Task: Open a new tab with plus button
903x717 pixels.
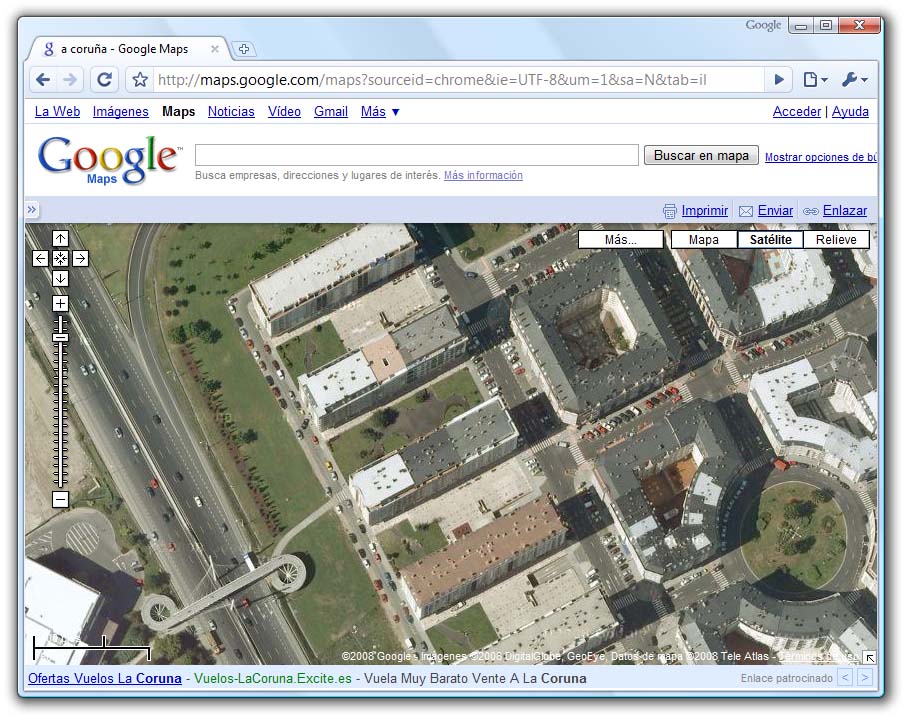Action: click(x=244, y=49)
